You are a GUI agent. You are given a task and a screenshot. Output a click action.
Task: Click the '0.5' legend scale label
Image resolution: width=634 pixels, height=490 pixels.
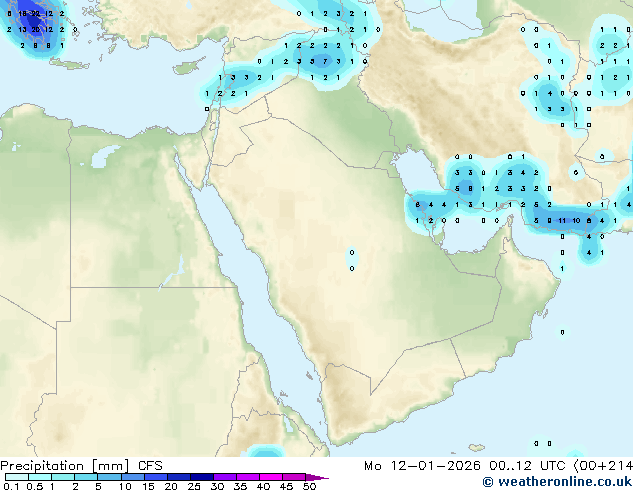35,486
